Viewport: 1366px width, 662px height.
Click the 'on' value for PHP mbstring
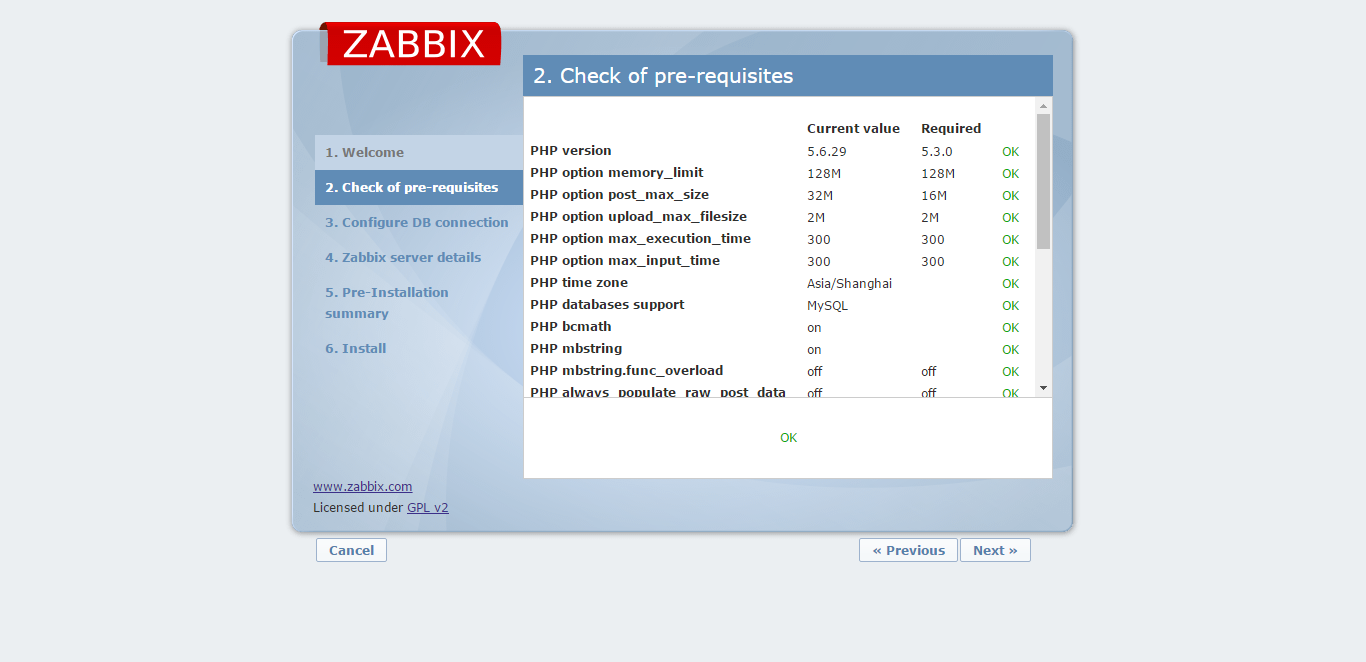pos(814,349)
